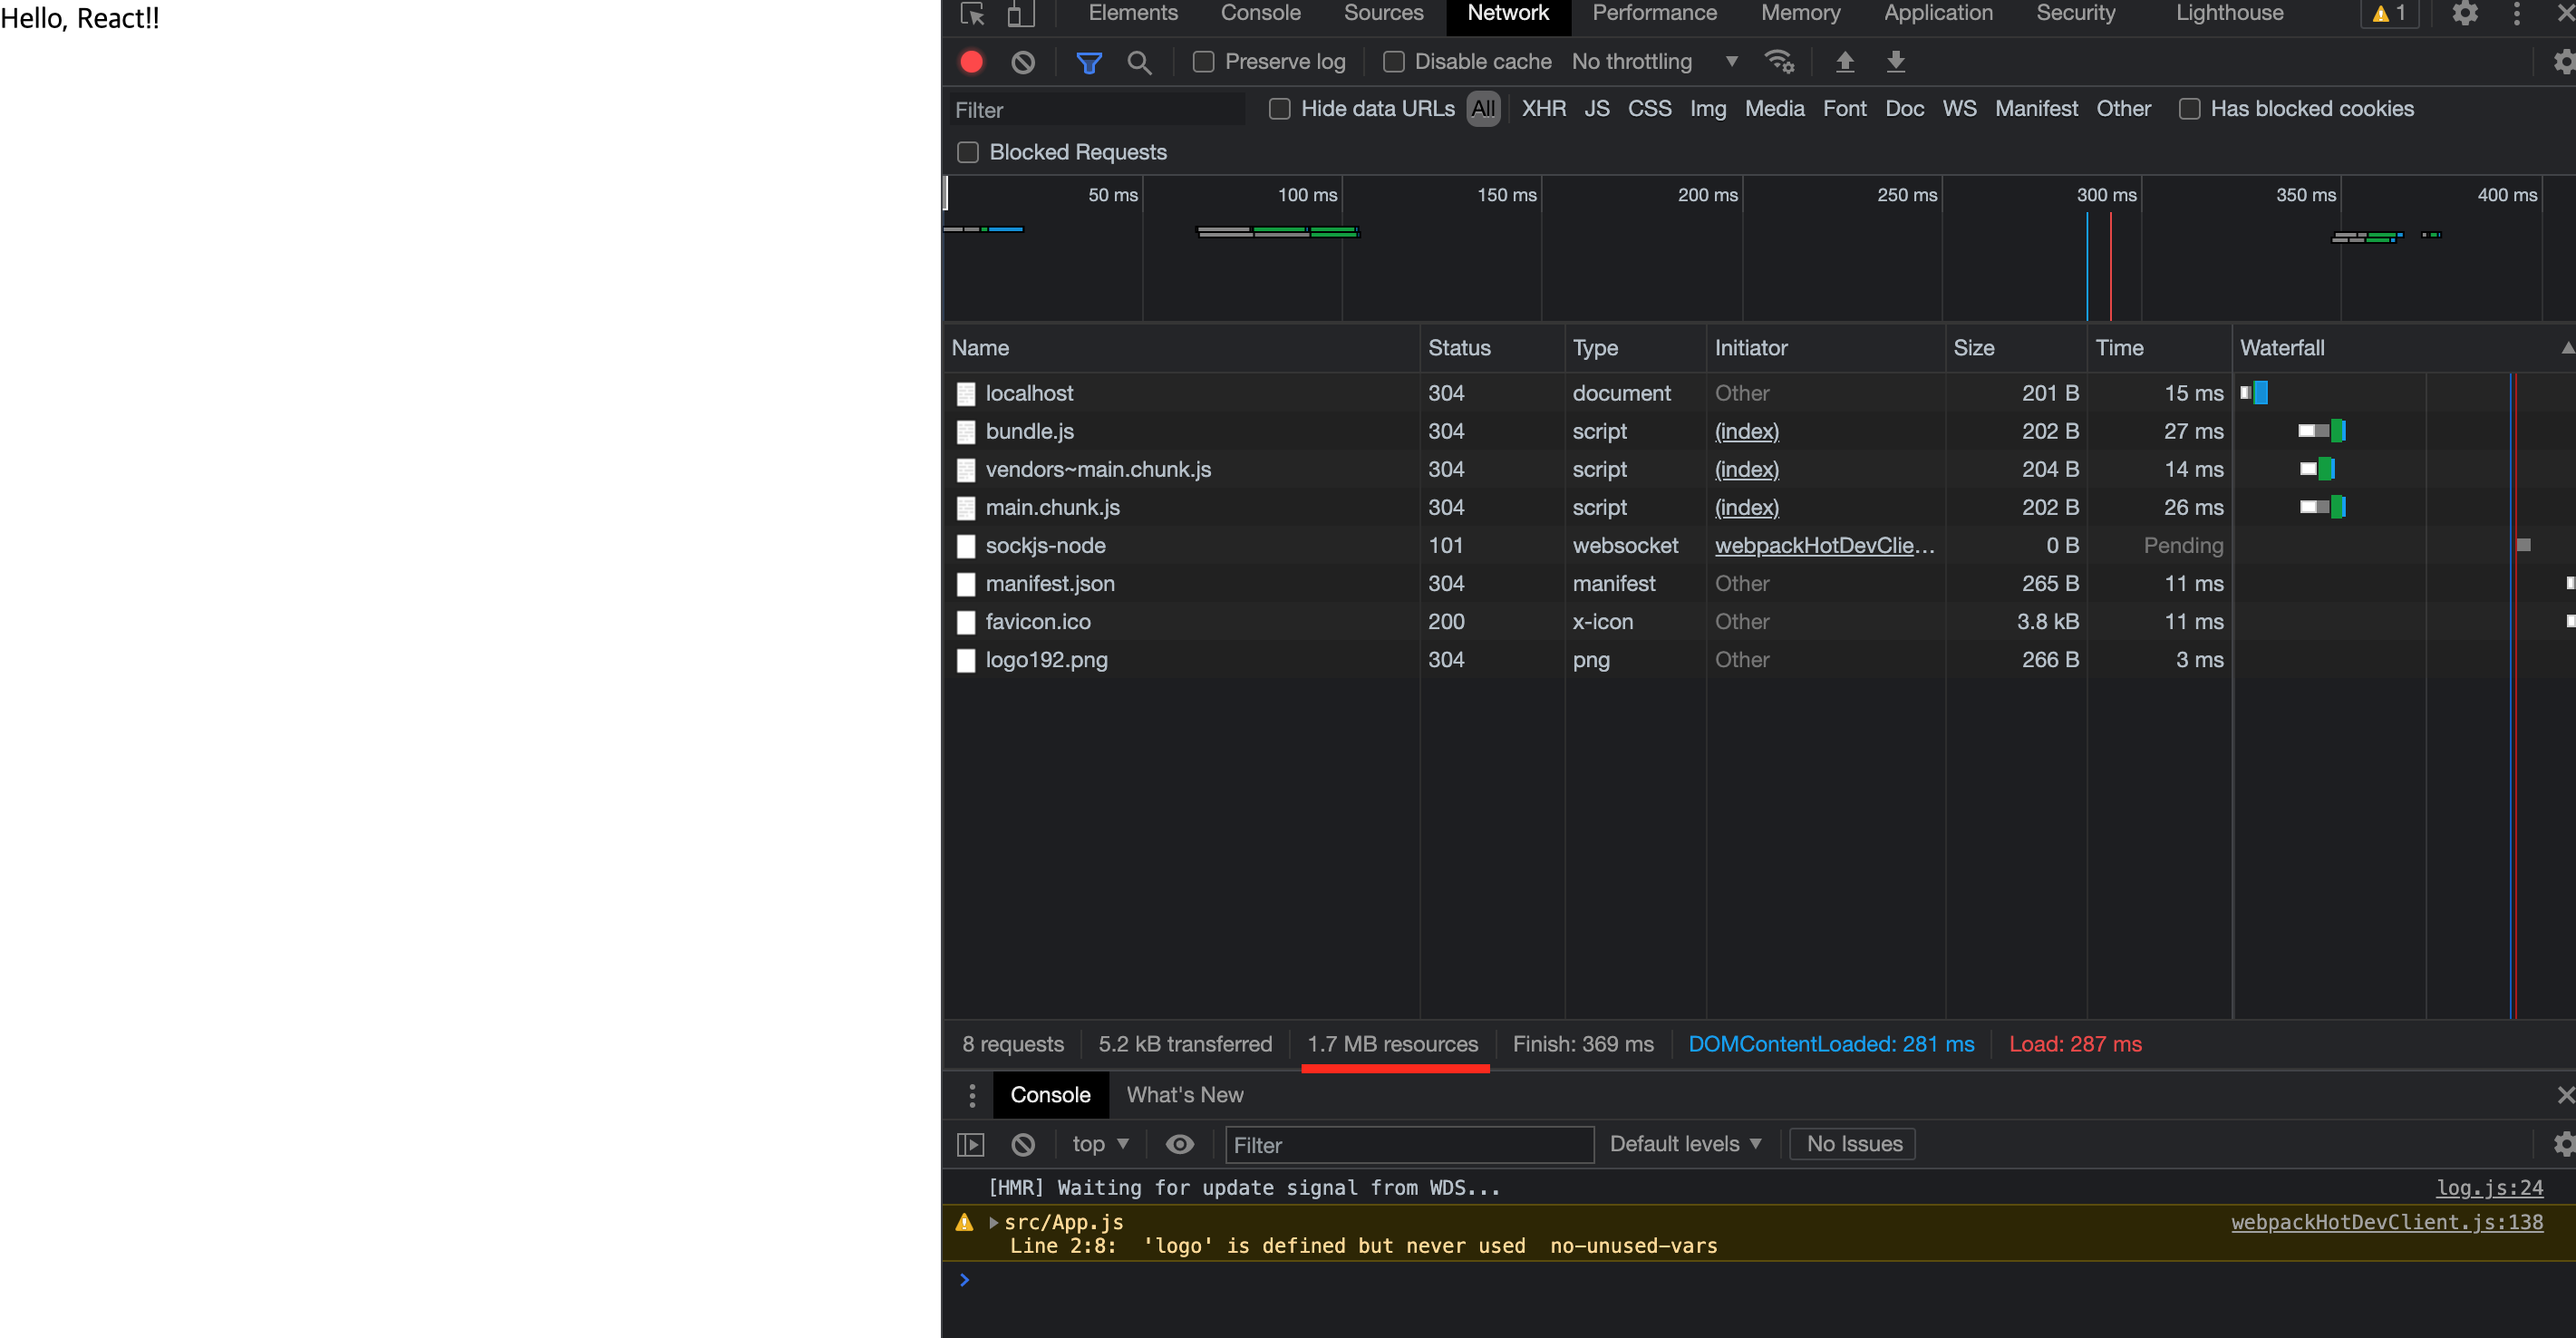The width and height of the screenshot is (2576, 1338).
Task: Switch to the Performance tab
Action: [x=1654, y=13]
